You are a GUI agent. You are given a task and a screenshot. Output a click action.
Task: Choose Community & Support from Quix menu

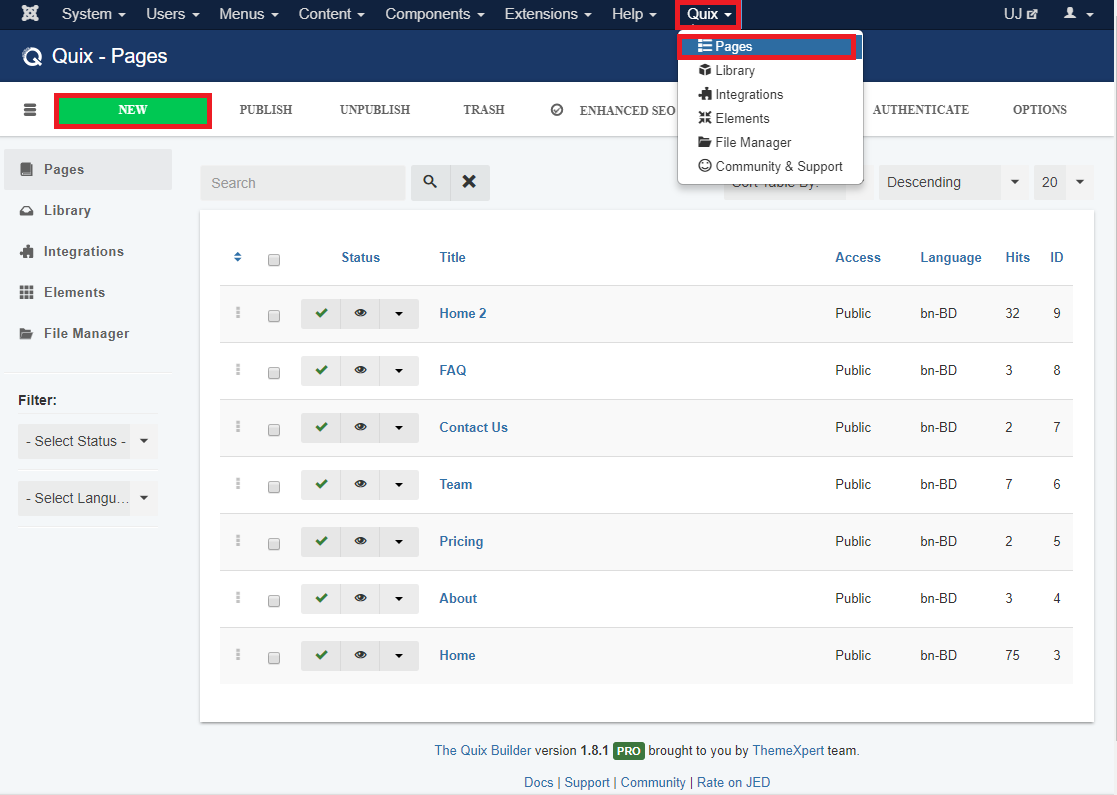[770, 167]
